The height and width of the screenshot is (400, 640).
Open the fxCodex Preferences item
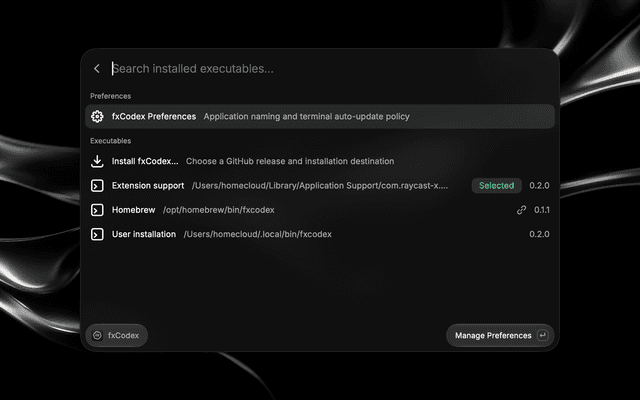[x=320, y=116]
